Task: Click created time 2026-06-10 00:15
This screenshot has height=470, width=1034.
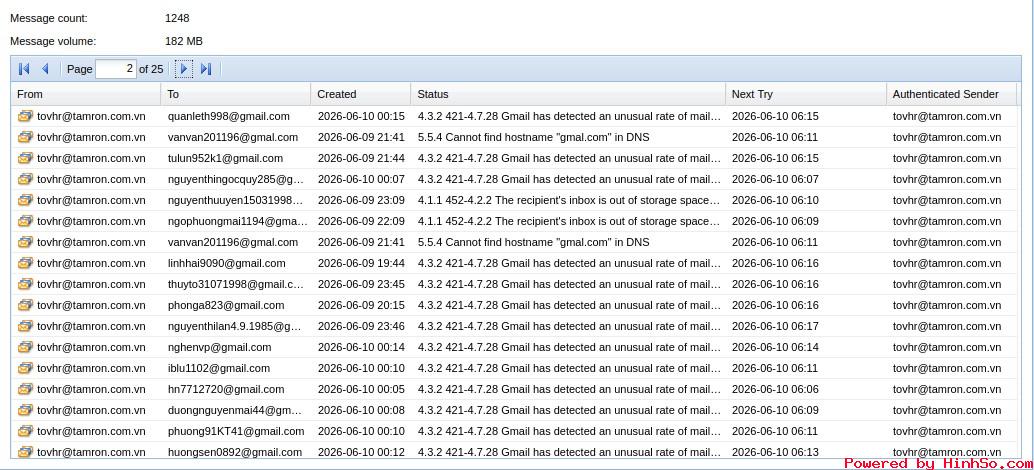Action: 361,116
